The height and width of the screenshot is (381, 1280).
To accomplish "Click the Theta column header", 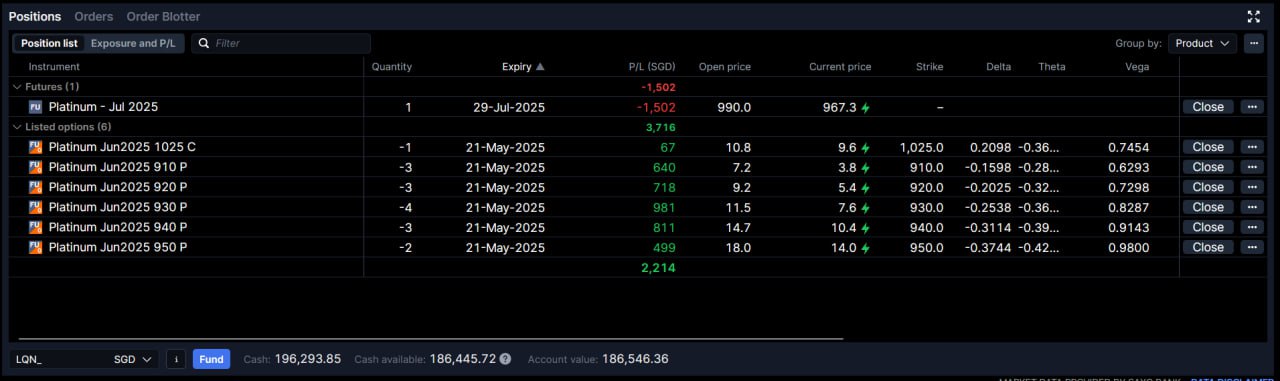I will coord(1052,67).
